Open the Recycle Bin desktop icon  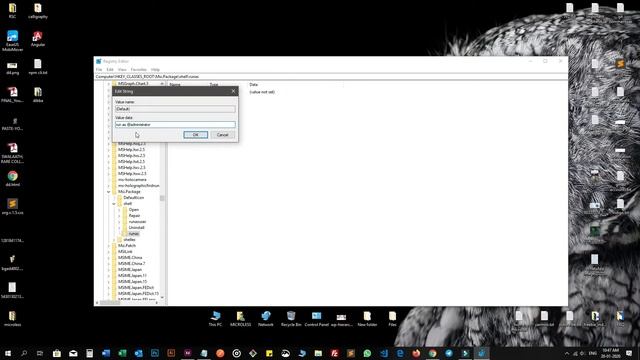tap(291, 319)
